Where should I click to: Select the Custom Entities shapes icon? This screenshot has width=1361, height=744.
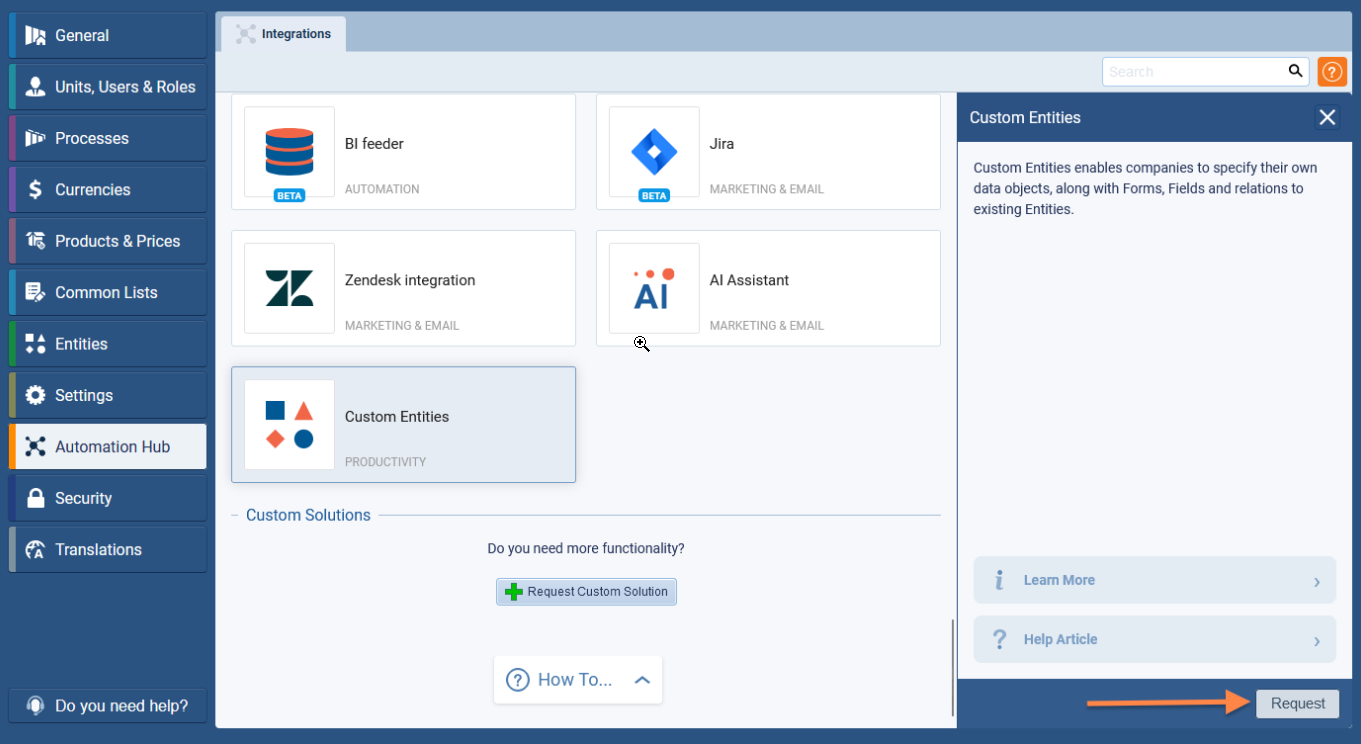(289, 424)
